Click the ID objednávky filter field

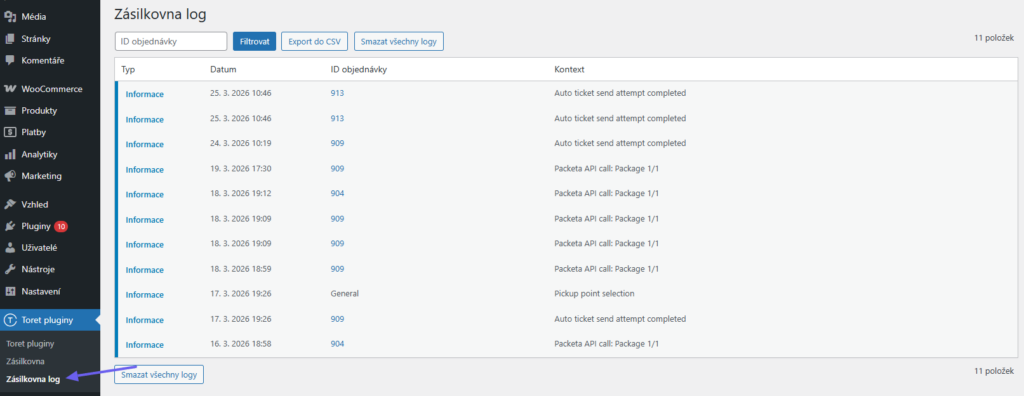coord(170,41)
